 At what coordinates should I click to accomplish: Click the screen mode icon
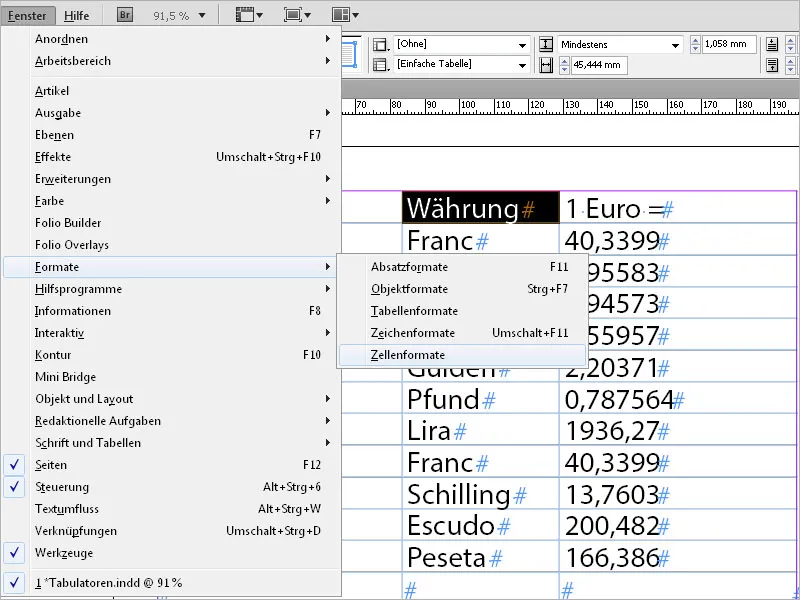point(295,15)
